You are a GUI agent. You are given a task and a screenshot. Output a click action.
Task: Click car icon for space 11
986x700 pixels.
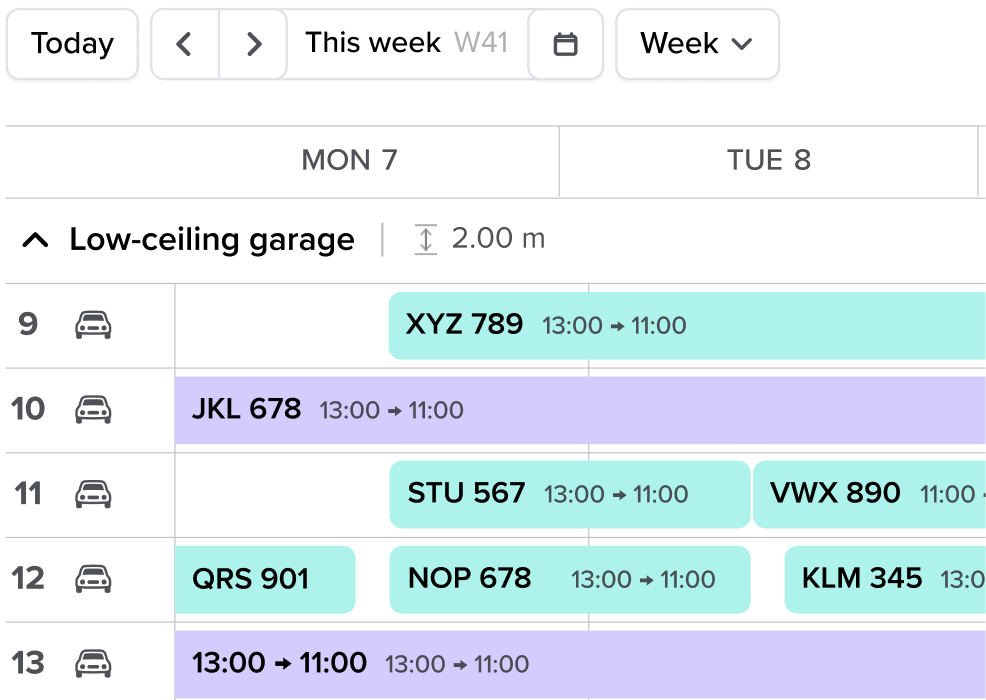coord(93,494)
